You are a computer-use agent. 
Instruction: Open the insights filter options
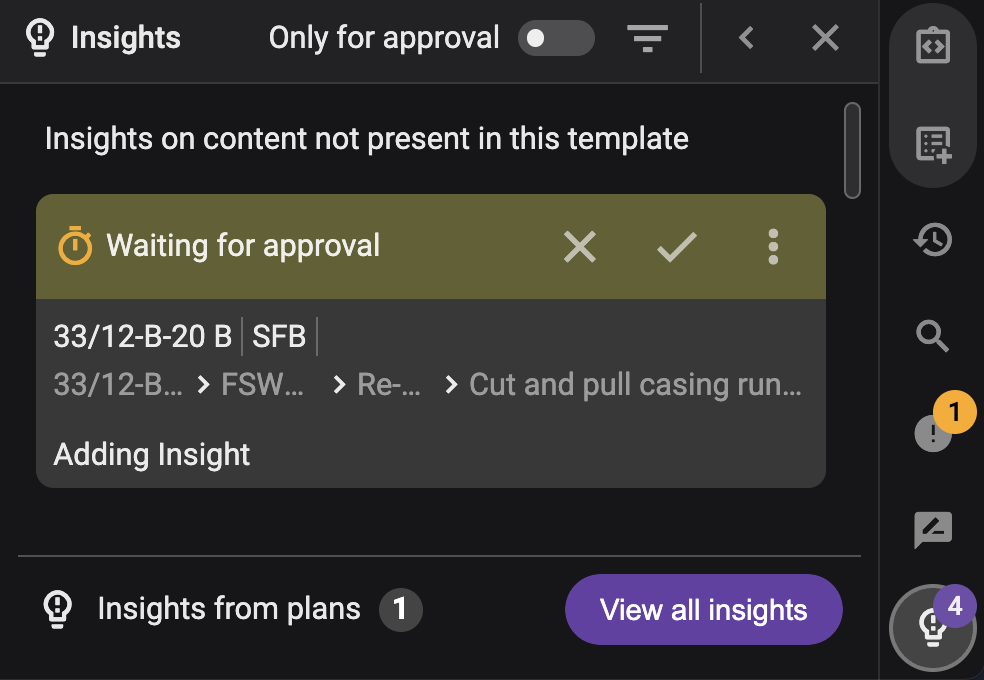click(647, 39)
